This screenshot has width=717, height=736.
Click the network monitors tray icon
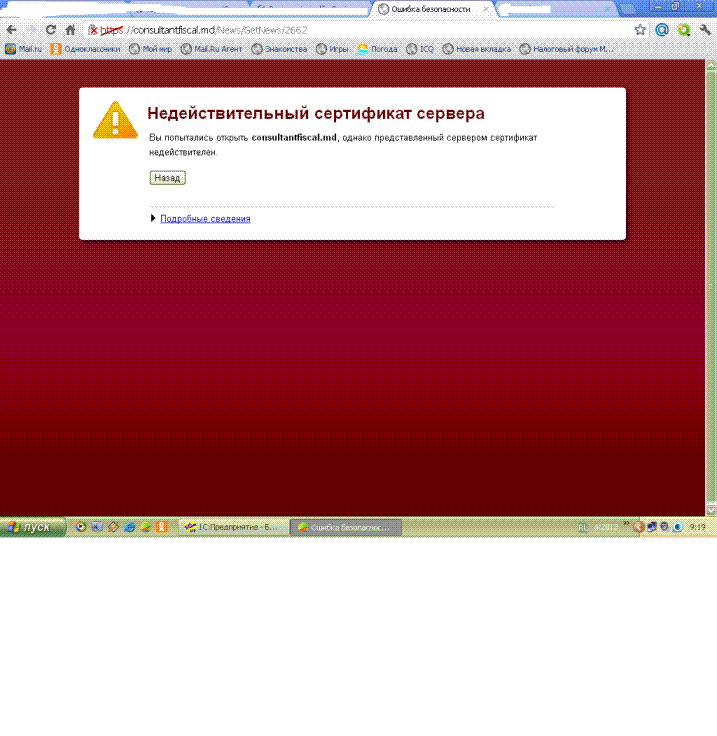pyautogui.click(x=652, y=527)
